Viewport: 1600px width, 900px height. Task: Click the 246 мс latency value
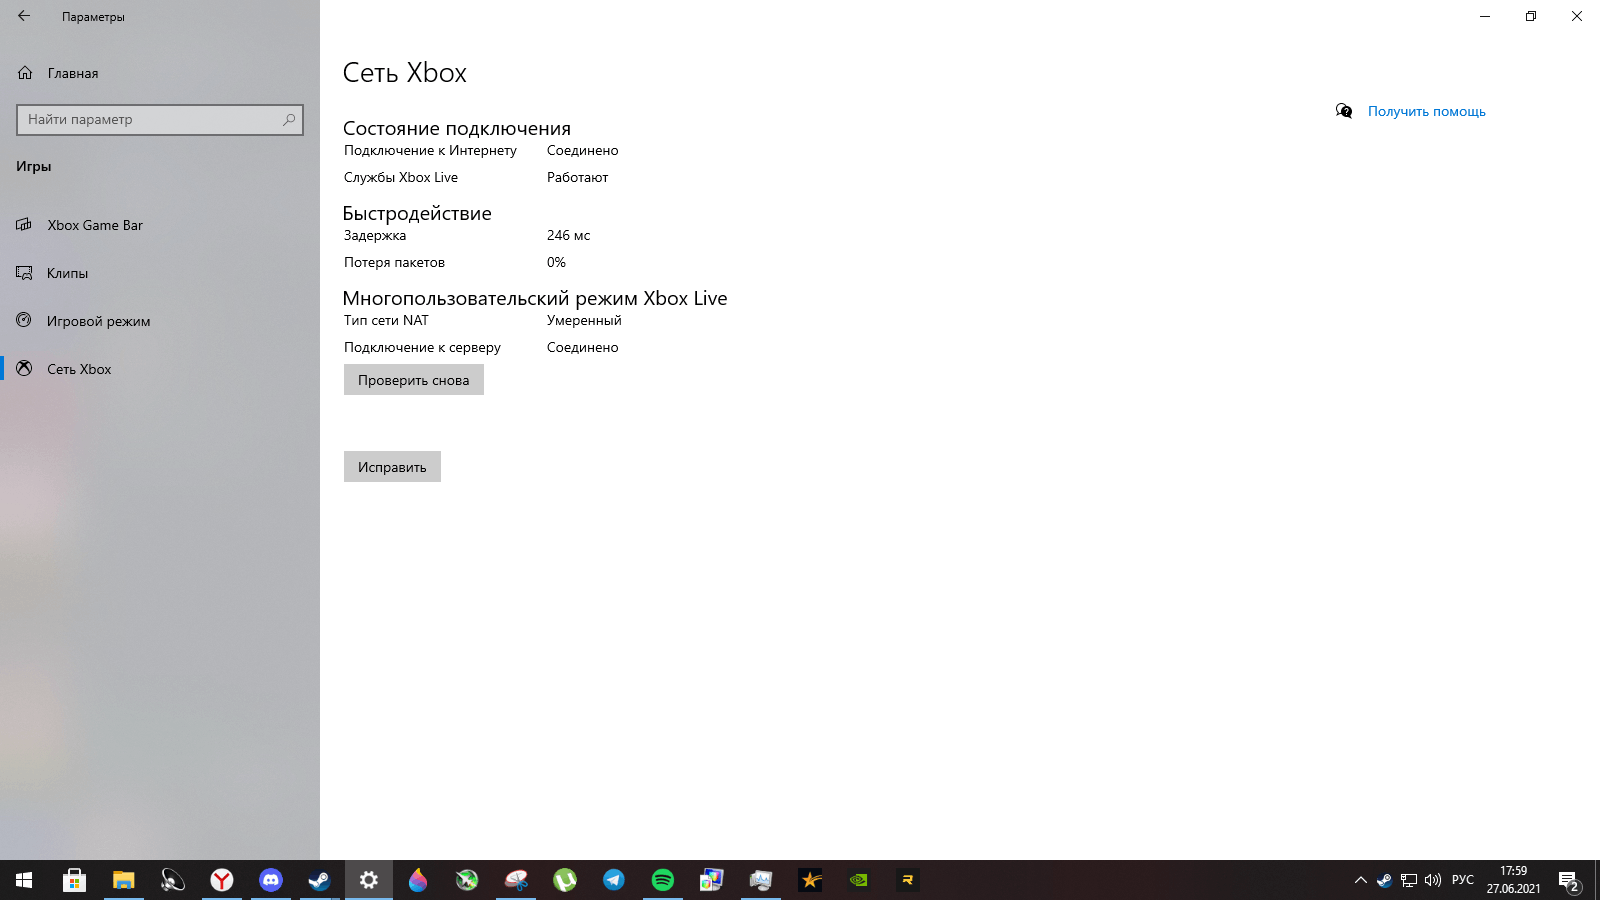pyautogui.click(x=568, y=236)
